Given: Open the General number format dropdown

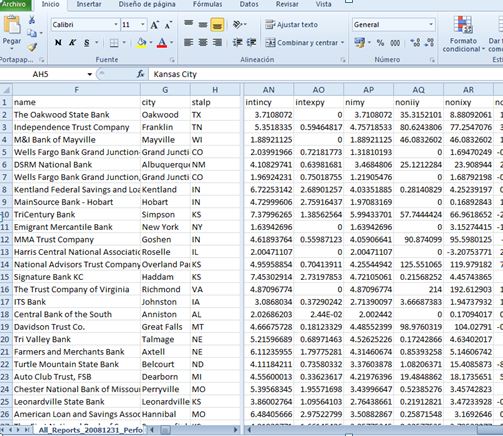Looking at the screenshot, I should pos(431,25).
